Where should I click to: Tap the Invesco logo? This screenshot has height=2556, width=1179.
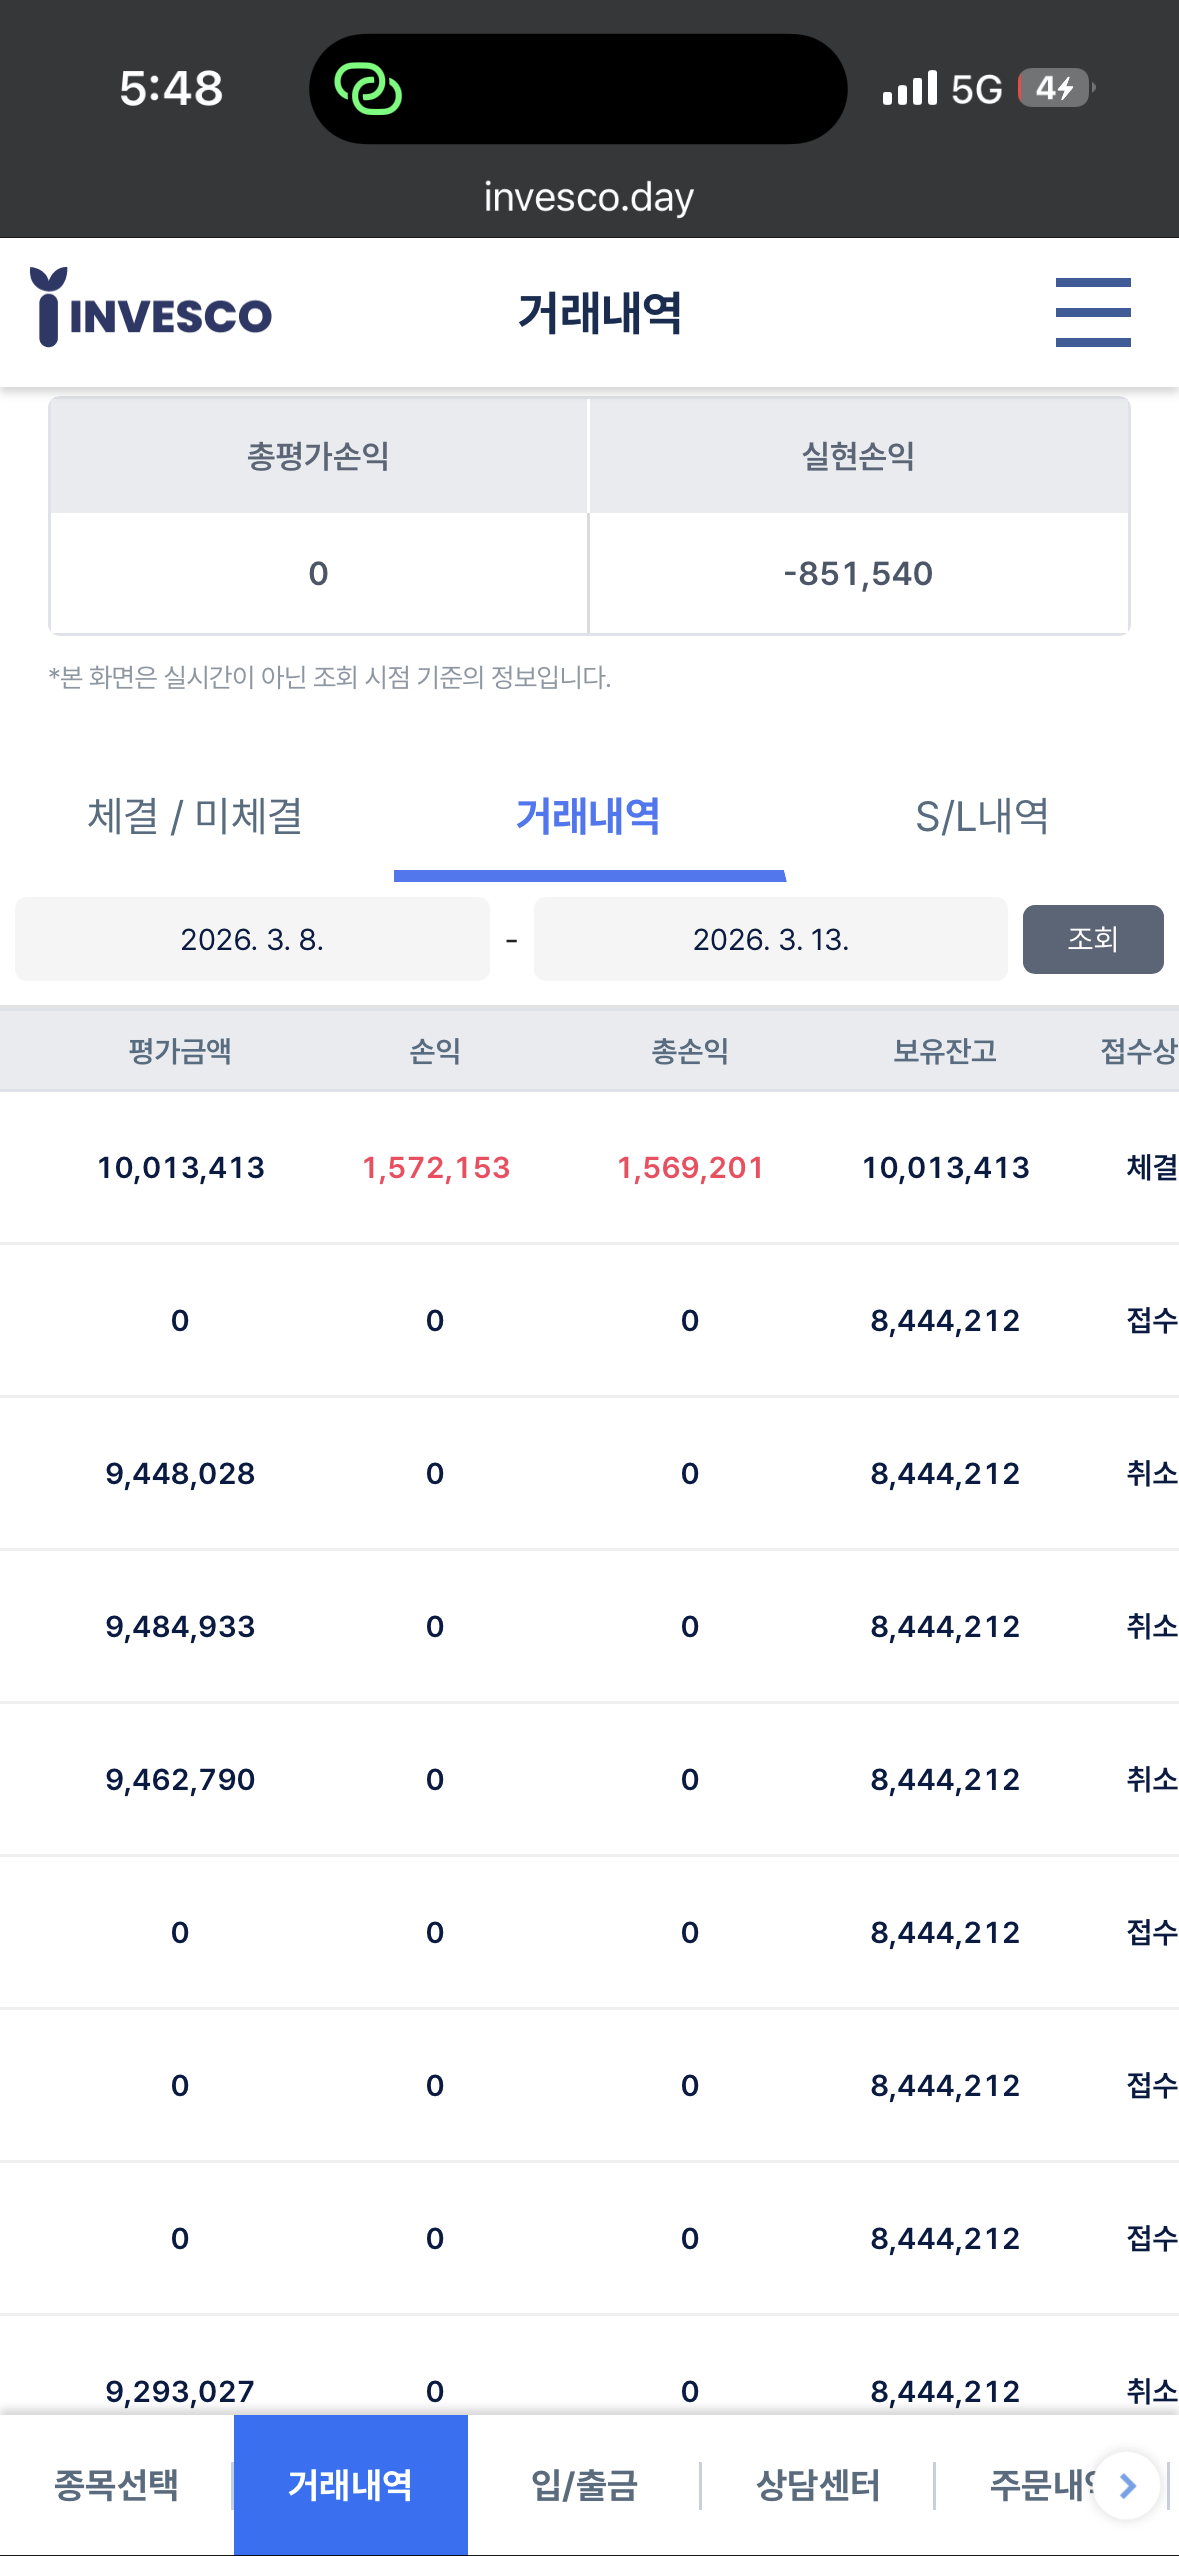pos(150,308)
